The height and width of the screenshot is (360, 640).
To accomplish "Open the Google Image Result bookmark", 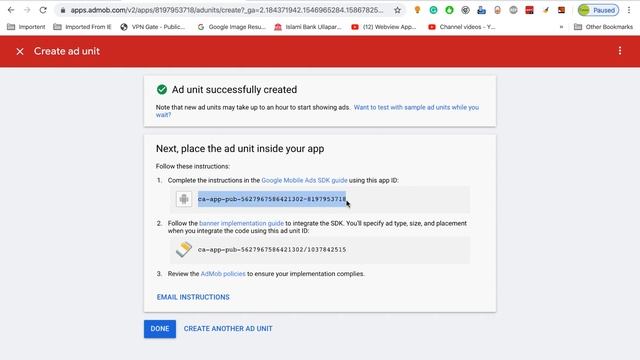I will pos(231,27).
